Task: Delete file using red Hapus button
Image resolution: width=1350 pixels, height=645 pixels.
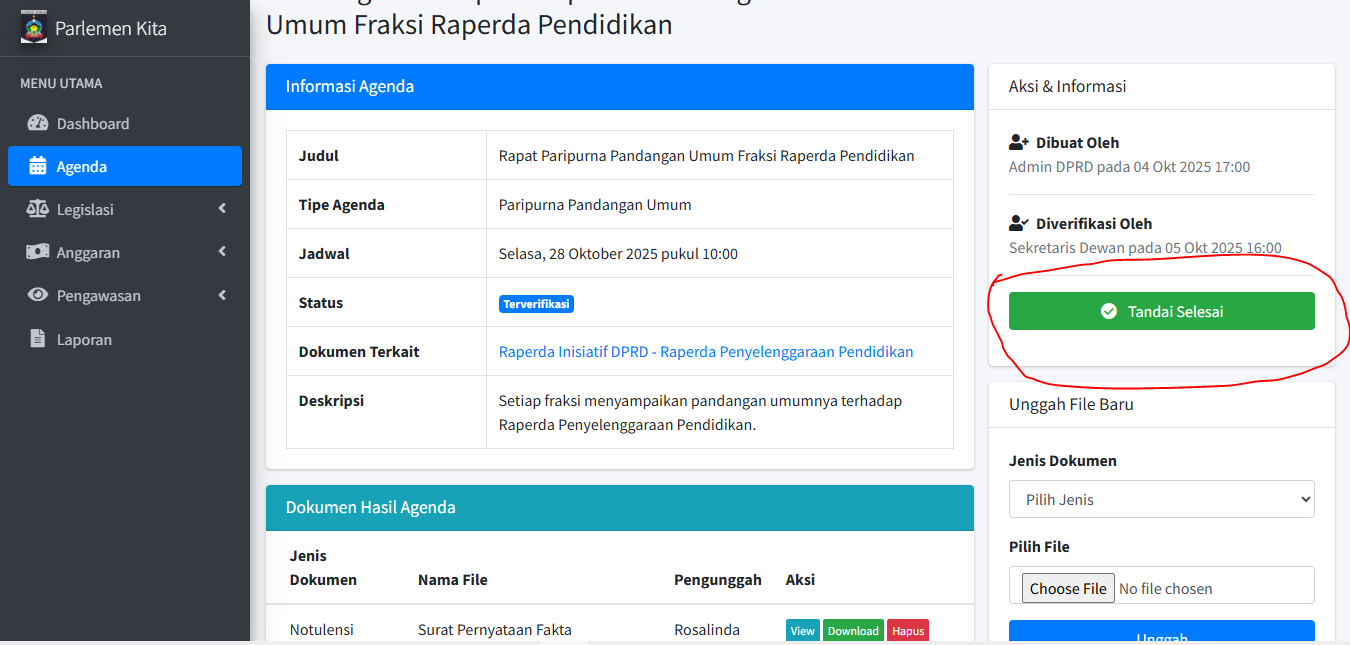Action: (907, 631)
